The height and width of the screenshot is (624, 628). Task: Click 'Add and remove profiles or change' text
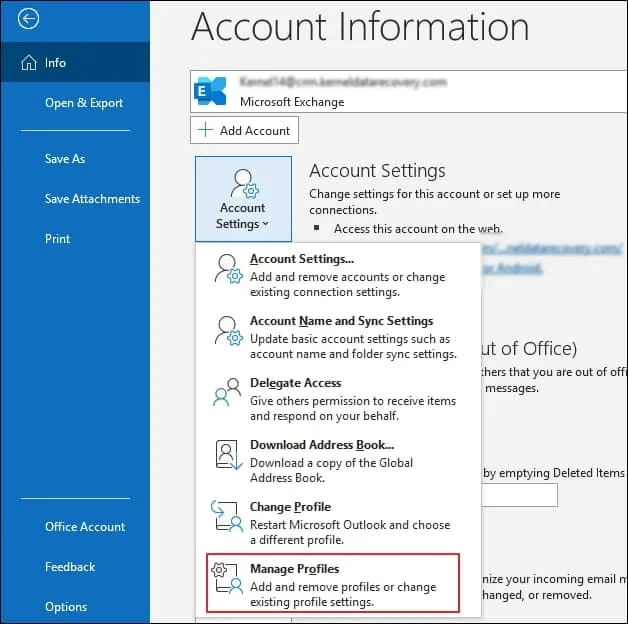(x=343, y=587)
